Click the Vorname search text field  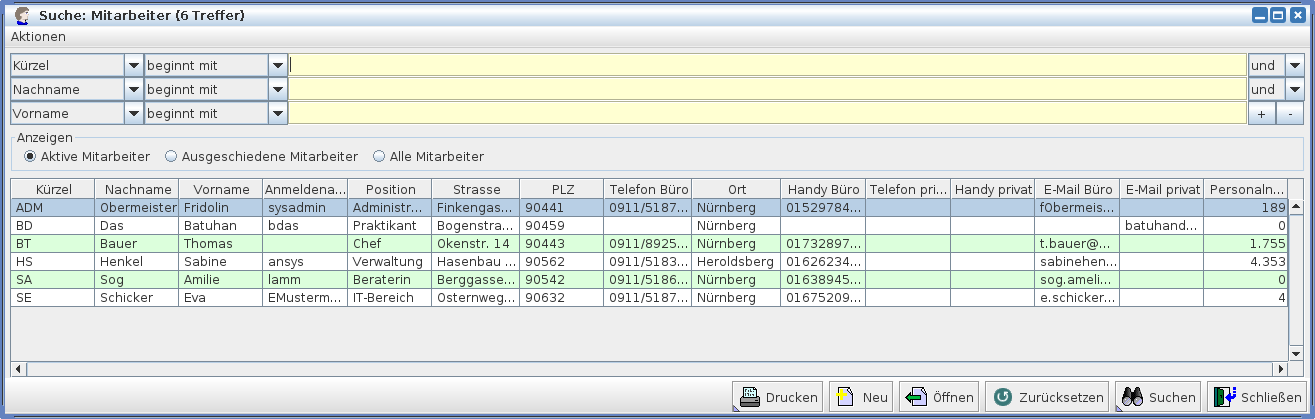767,114
